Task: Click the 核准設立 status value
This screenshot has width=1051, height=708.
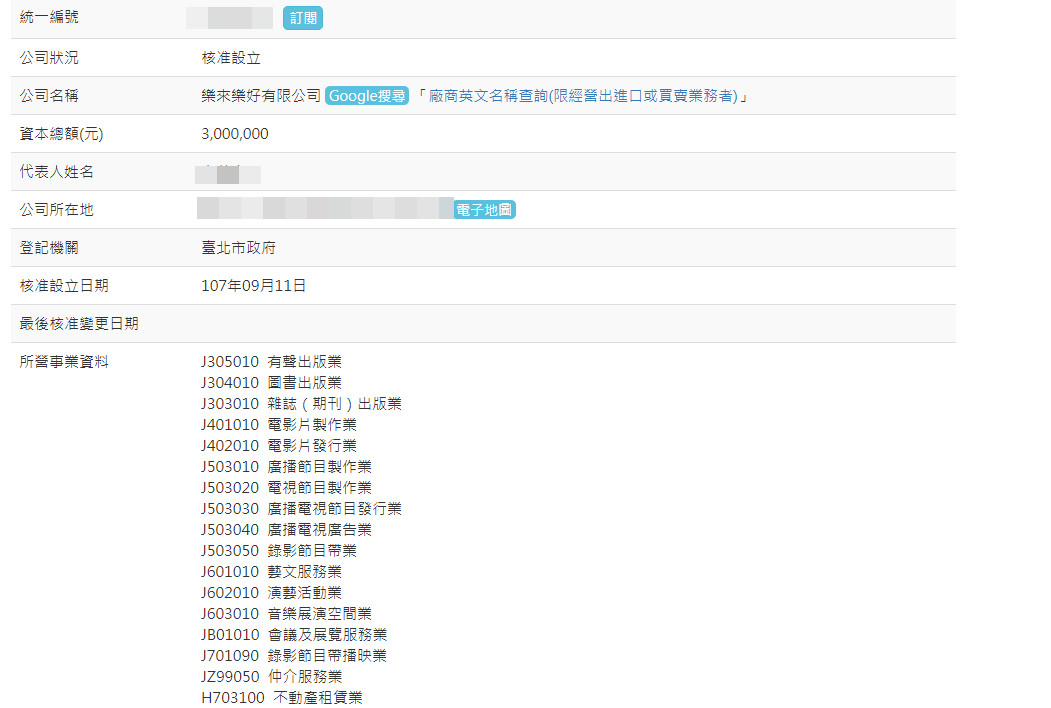Action: (x=231, y=58)
